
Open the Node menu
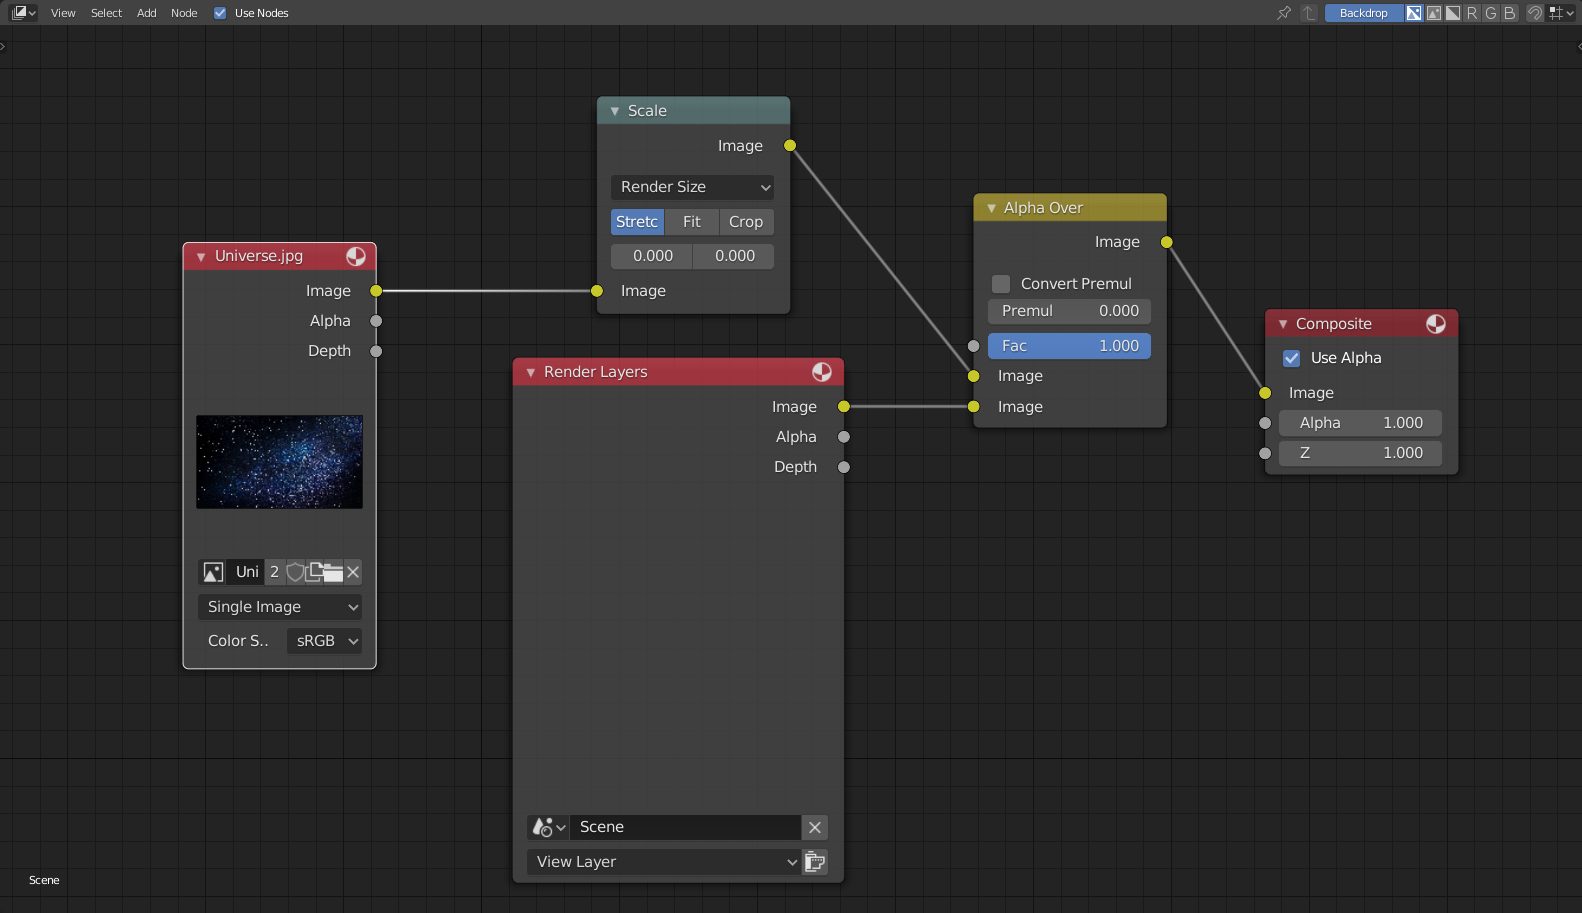pyautogui.click(x=184, y=13)
